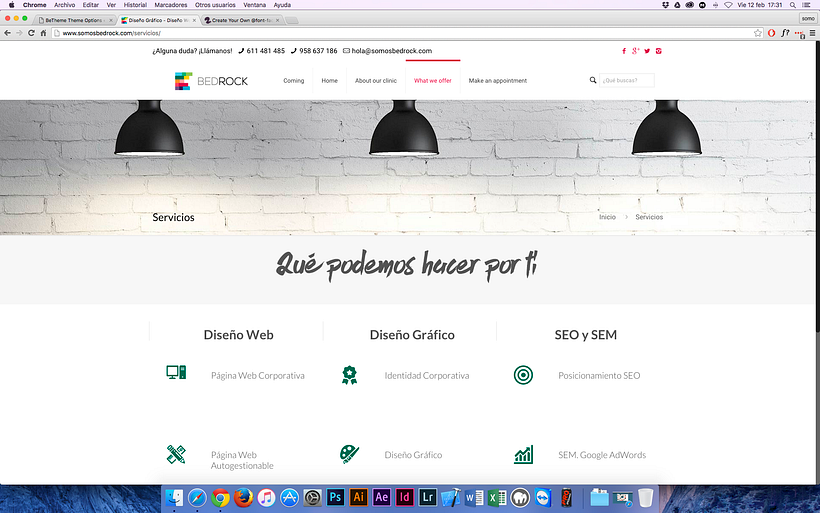Viewport: 820px width, 513px height.
Task: Open Firefox from the dock
Action: point(243,497)
